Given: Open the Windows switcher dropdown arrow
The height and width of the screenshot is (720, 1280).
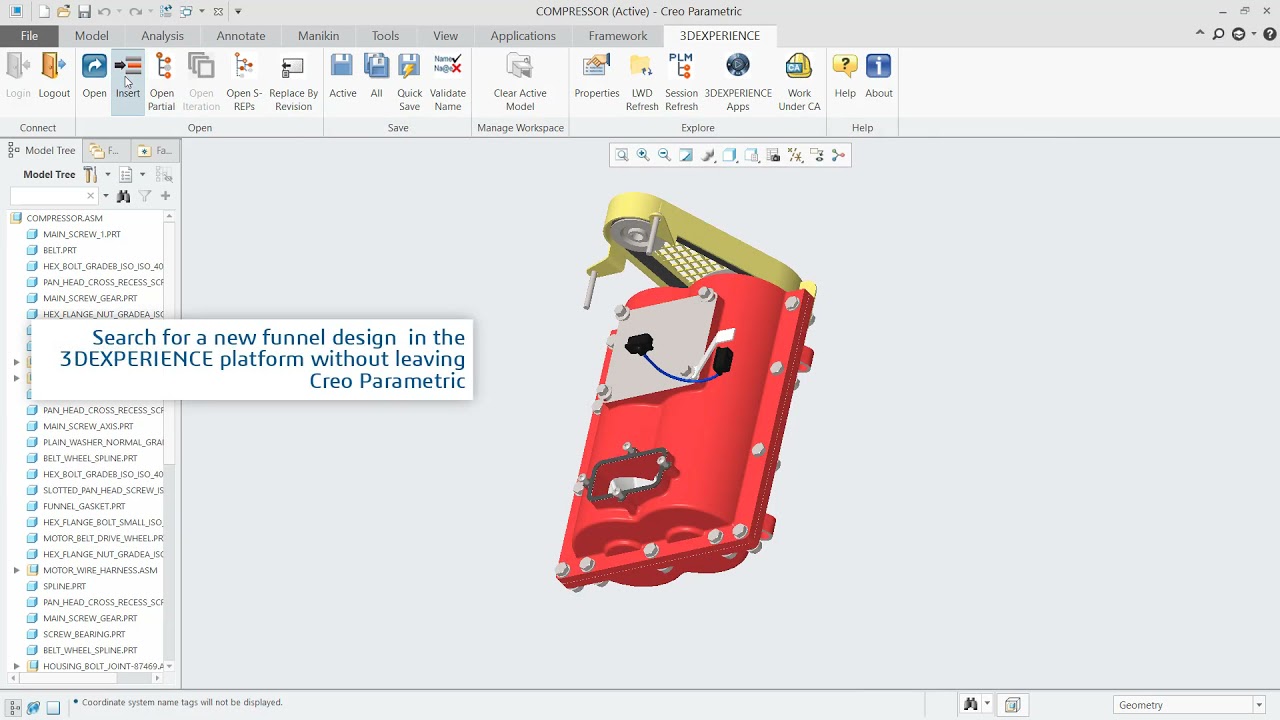Looking at the screenshot, I should tap(202, 12).
